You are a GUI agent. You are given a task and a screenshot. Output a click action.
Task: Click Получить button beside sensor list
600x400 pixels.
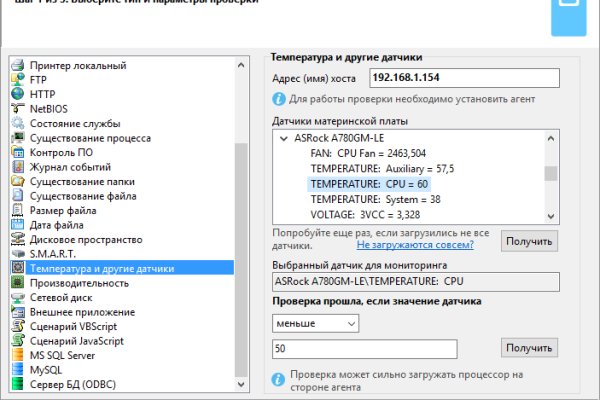(x=529, y=241)
